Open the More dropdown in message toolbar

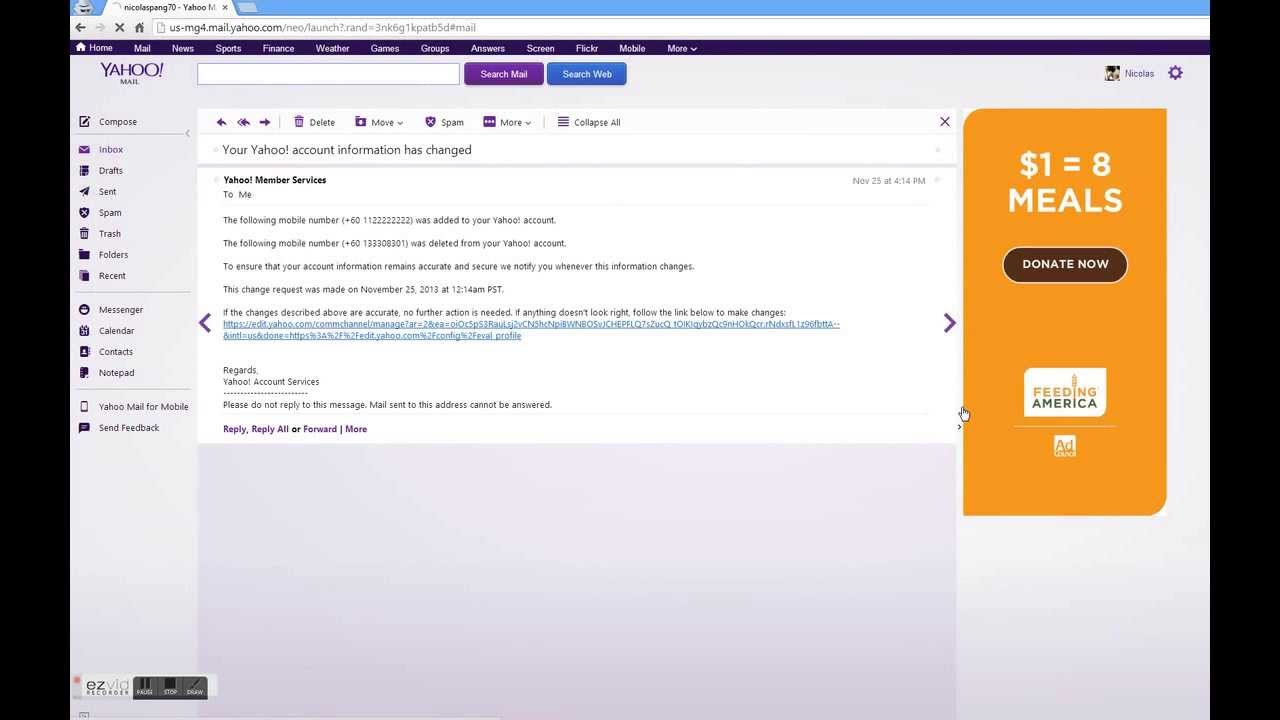pos(507,122)
